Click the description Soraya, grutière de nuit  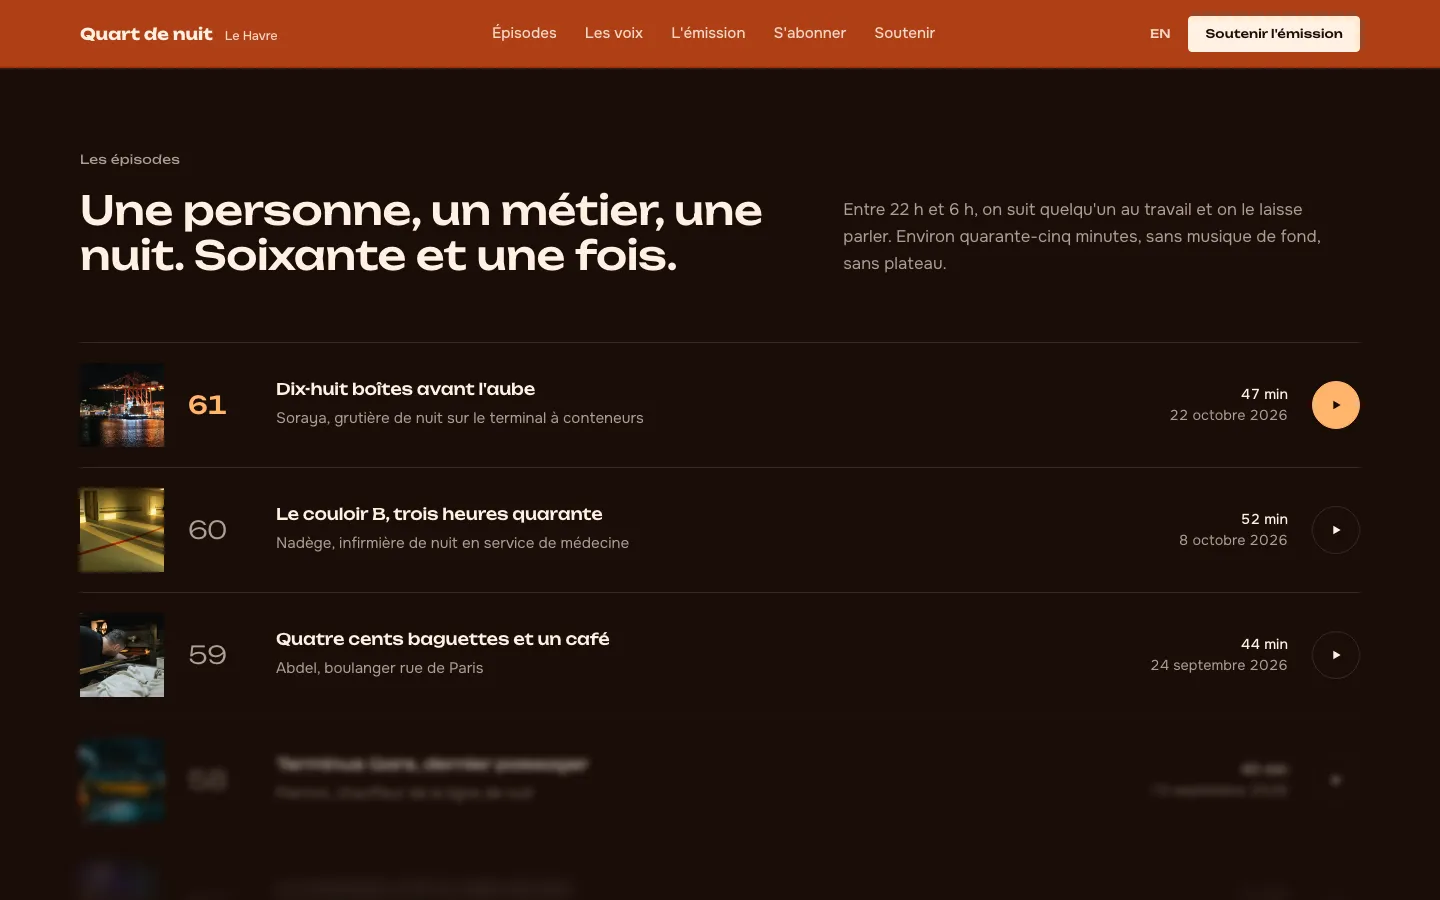460,418
